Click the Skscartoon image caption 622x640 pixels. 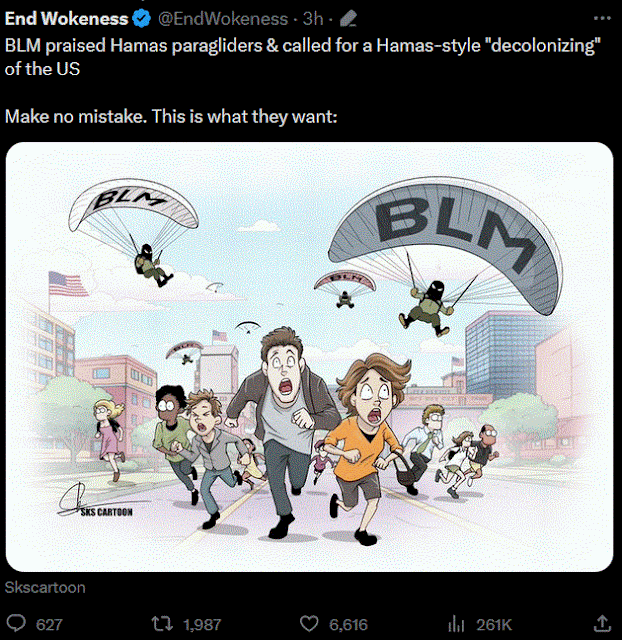click(x=45, y=587)
